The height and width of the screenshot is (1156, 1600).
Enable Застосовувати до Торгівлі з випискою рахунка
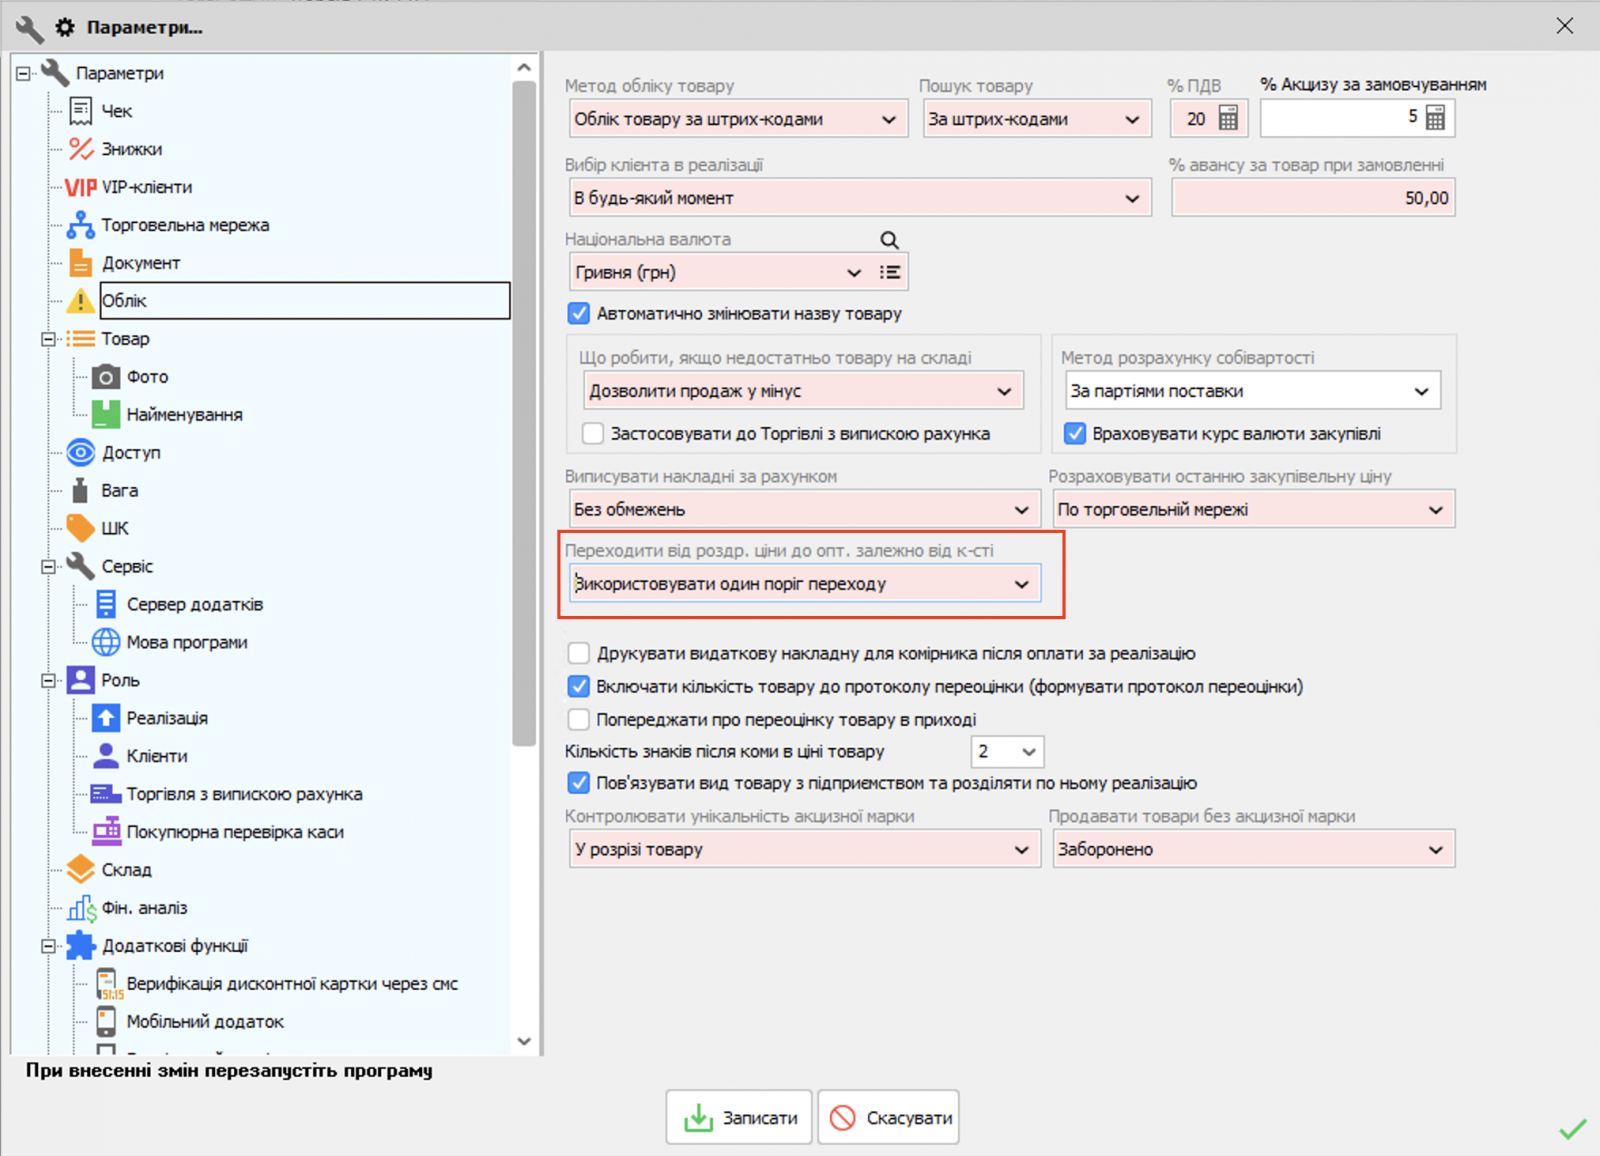(593, 434)
